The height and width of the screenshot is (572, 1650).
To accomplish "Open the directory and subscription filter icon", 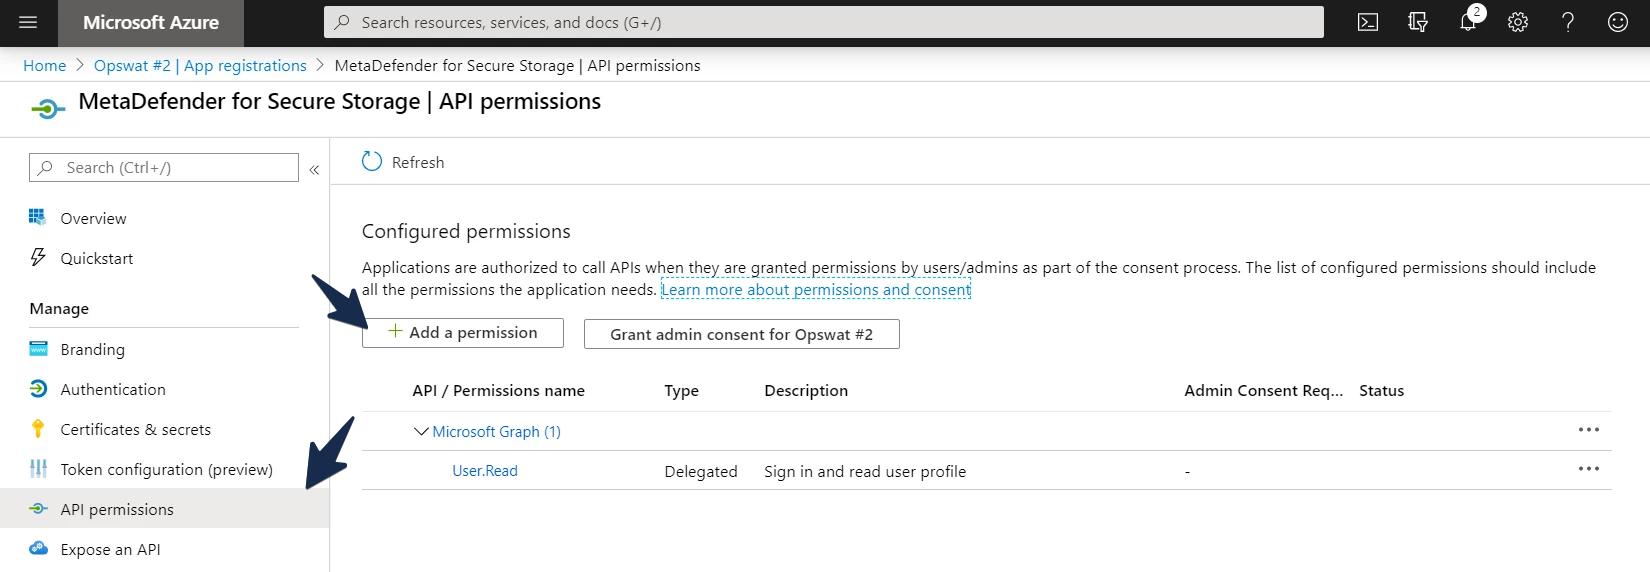I will coord(1418,22).
